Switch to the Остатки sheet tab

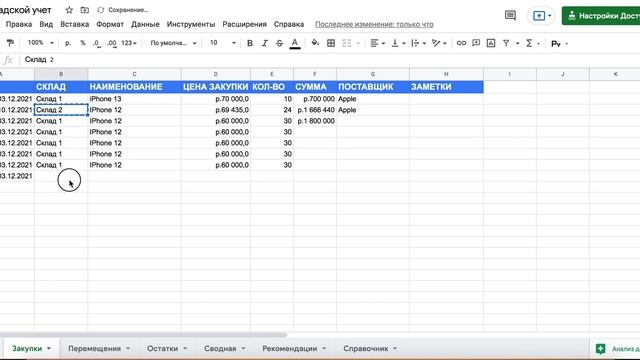[x=162, y=349]
